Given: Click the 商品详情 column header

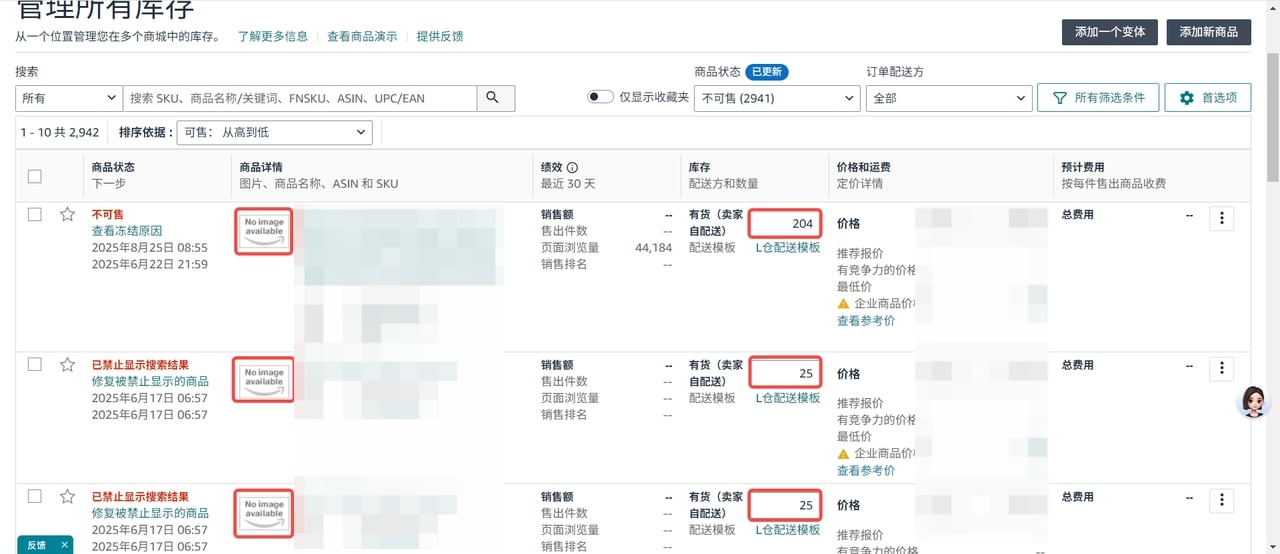Looking at the screenshot, I should tap(261, 167).
